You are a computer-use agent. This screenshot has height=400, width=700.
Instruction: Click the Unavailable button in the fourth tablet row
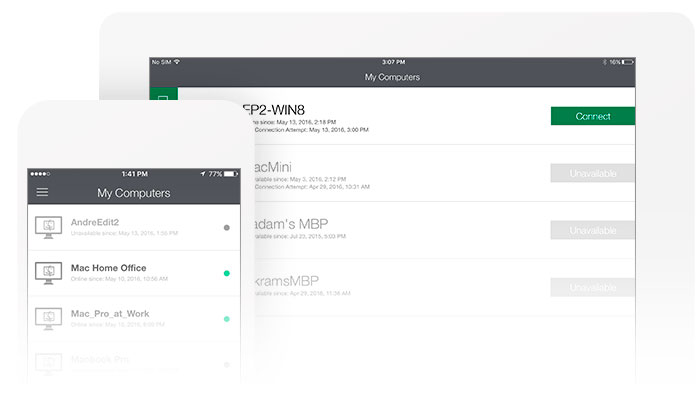click(x=592, y=287)
